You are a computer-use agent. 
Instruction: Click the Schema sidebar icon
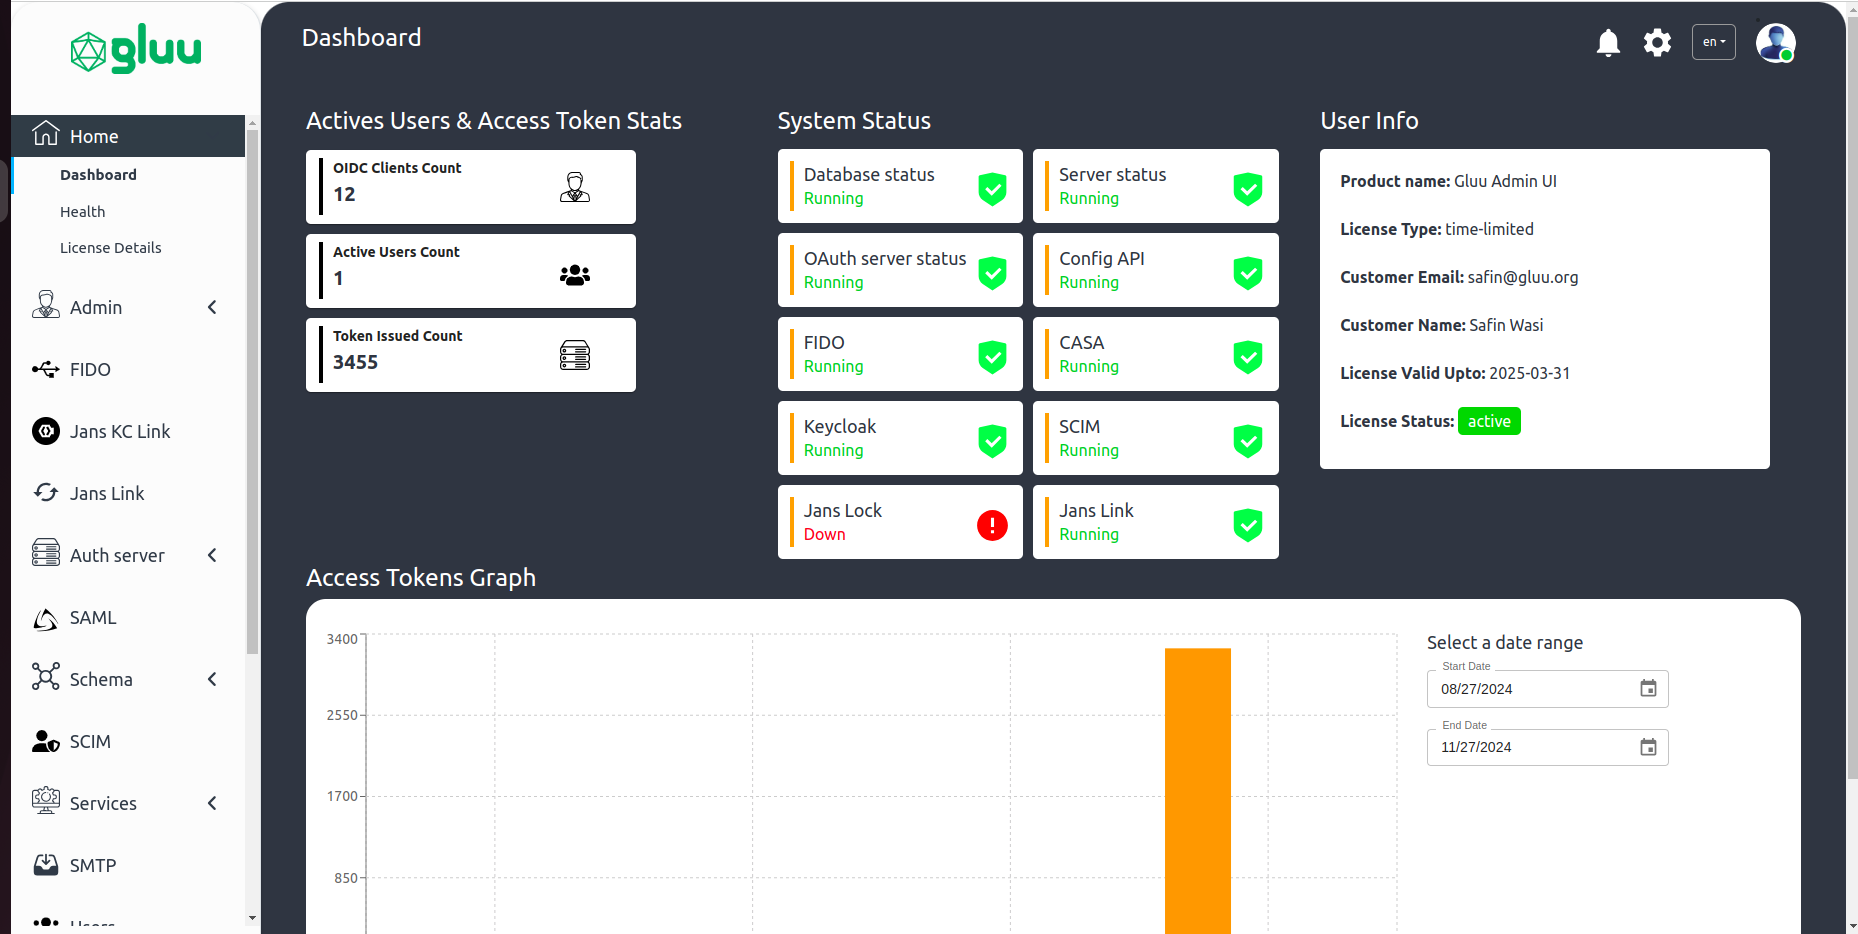[x=46, y=677]
